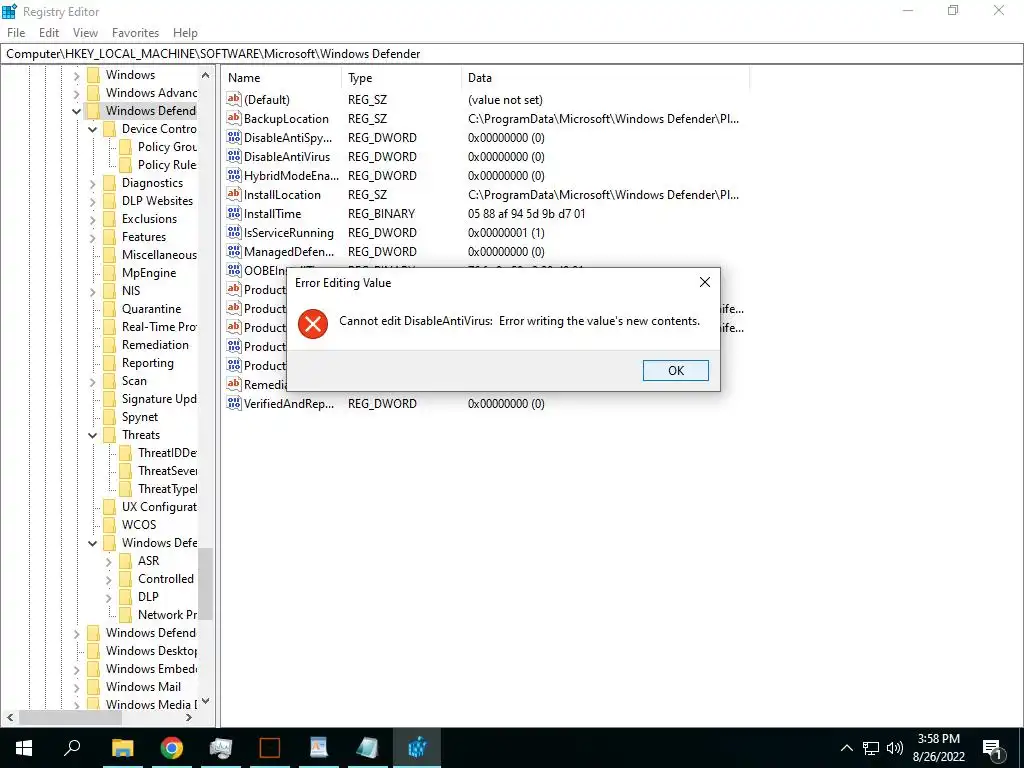This screenshot has width=1024, height=768.
Task: Open the File menu
Action: pos(16,33)
